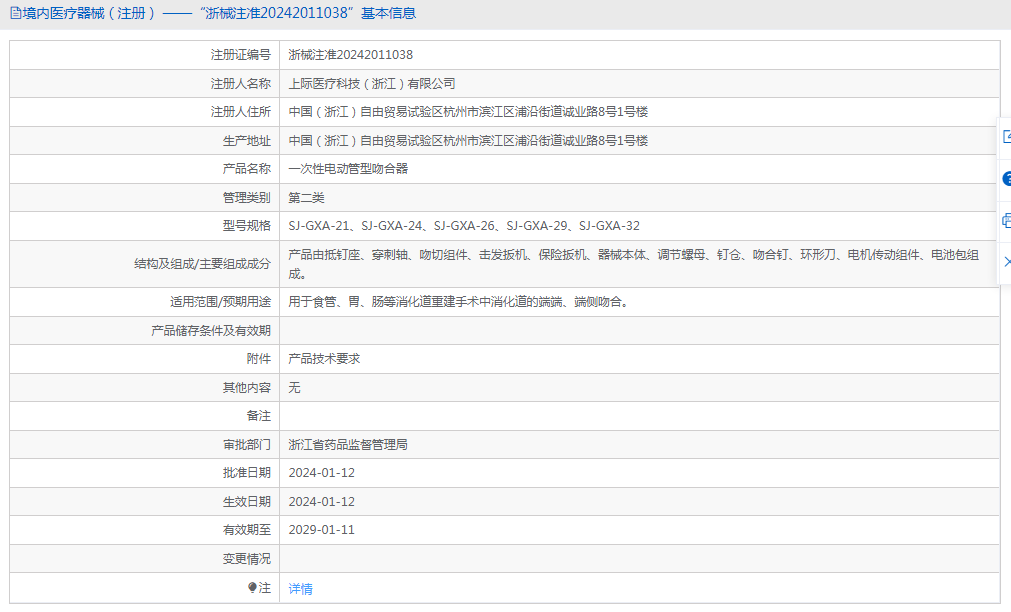Click the 批准日期 row label
Viewport: 1011px width, 612px height.
click(246, 473)
